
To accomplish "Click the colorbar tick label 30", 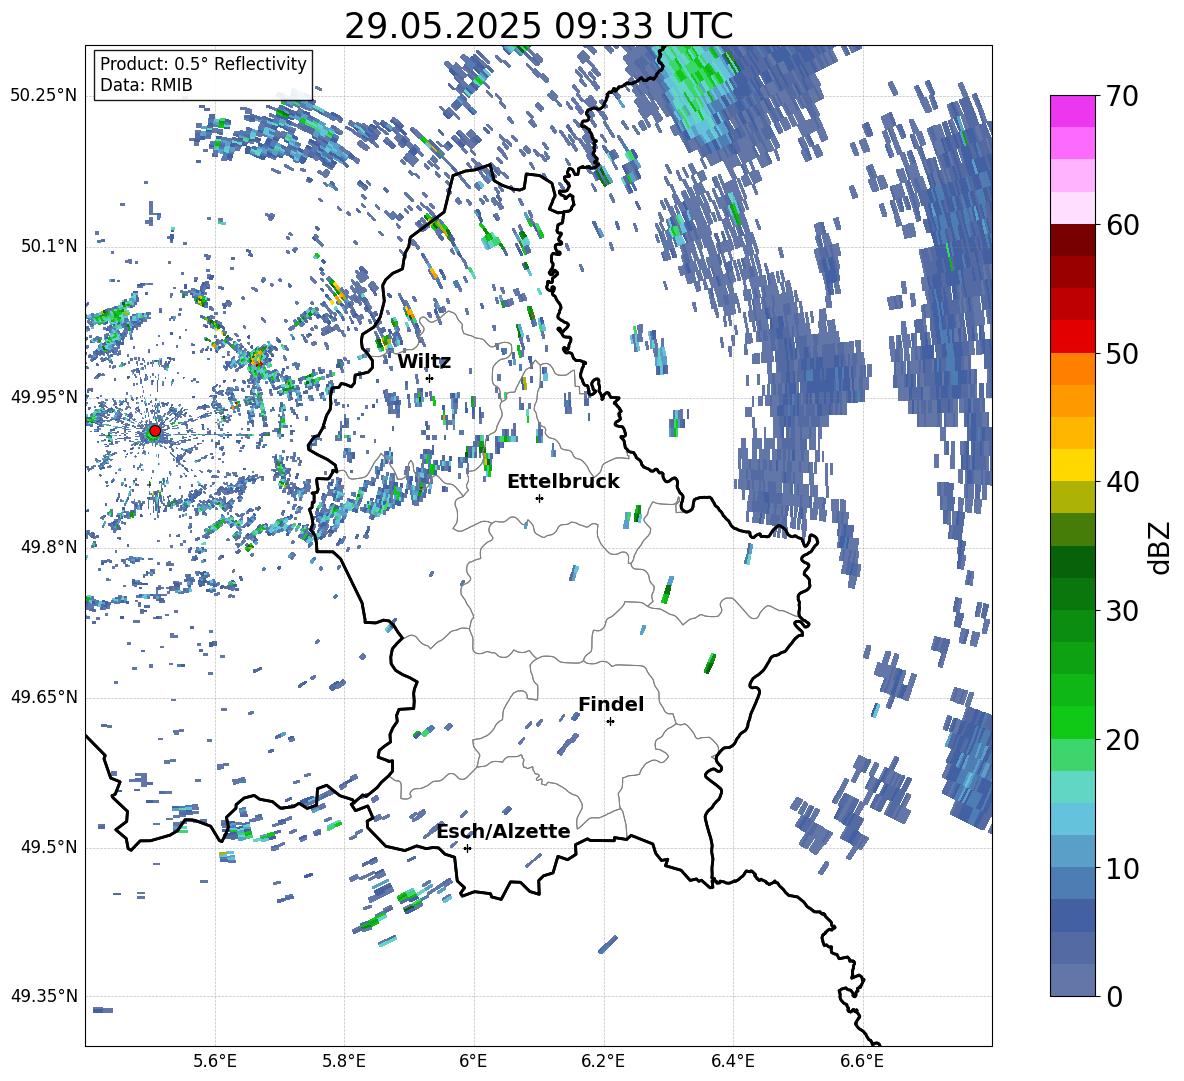I will 1122,610.
